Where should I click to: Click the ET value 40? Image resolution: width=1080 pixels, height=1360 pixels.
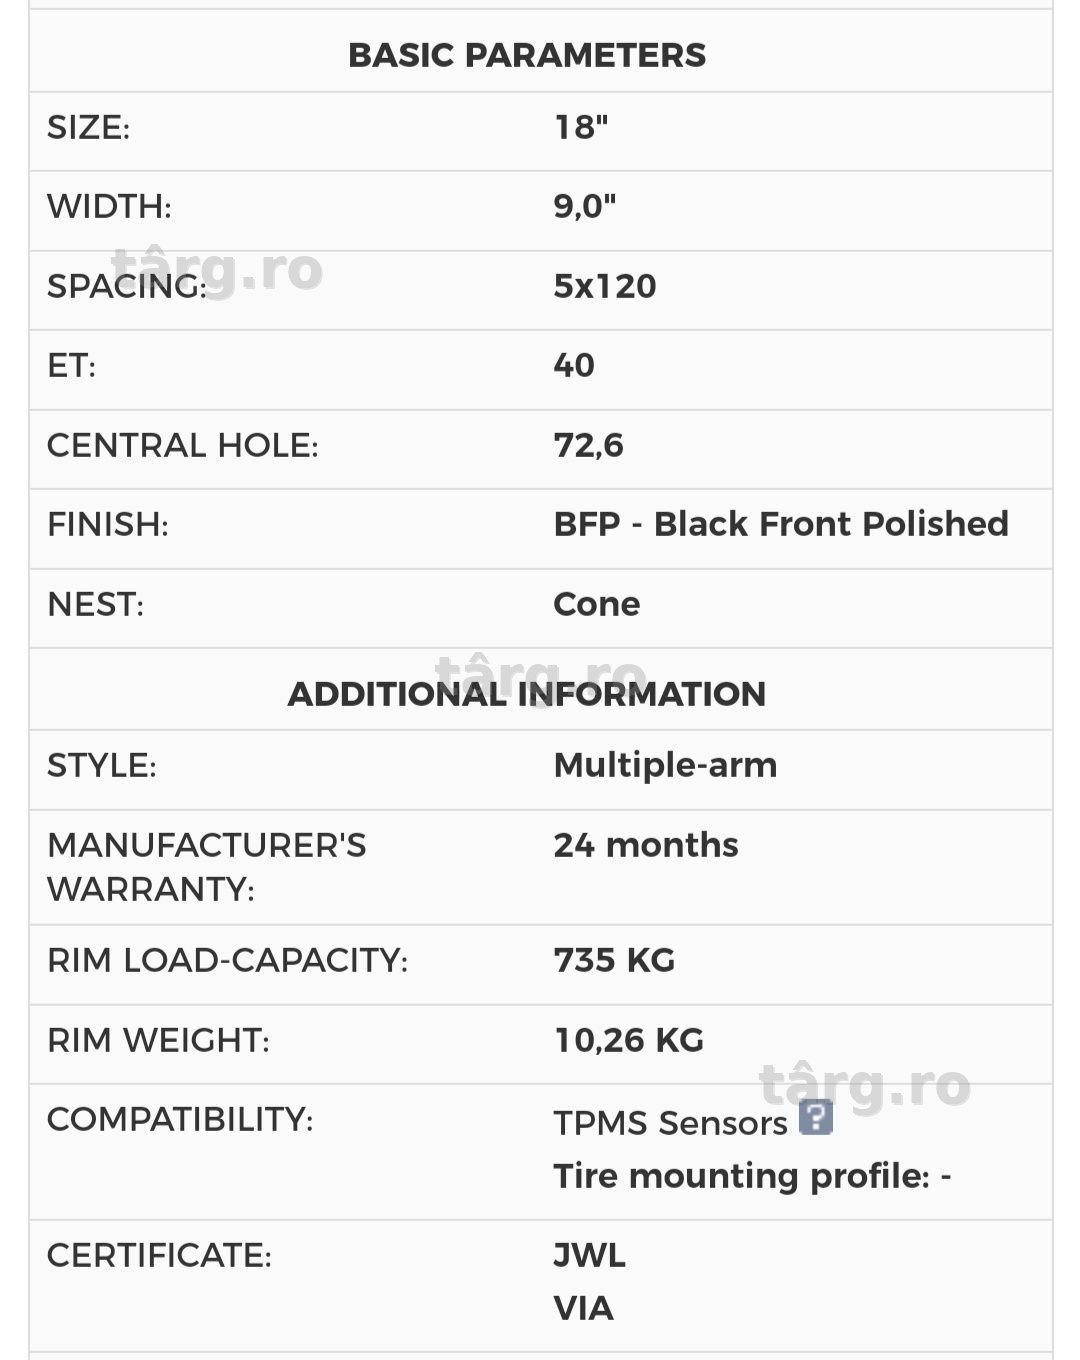tap(574, 365)
